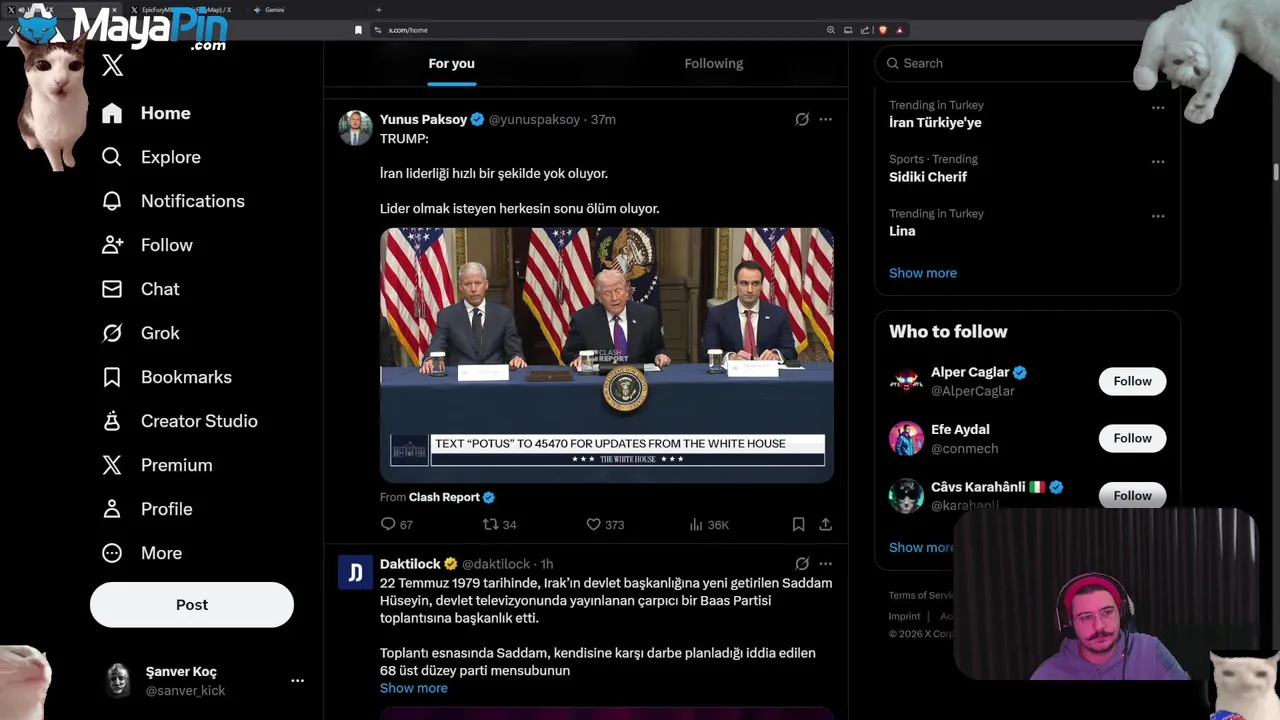
Task: Open options for İran Türkiye'ye trend
Action: [1158, 108]
